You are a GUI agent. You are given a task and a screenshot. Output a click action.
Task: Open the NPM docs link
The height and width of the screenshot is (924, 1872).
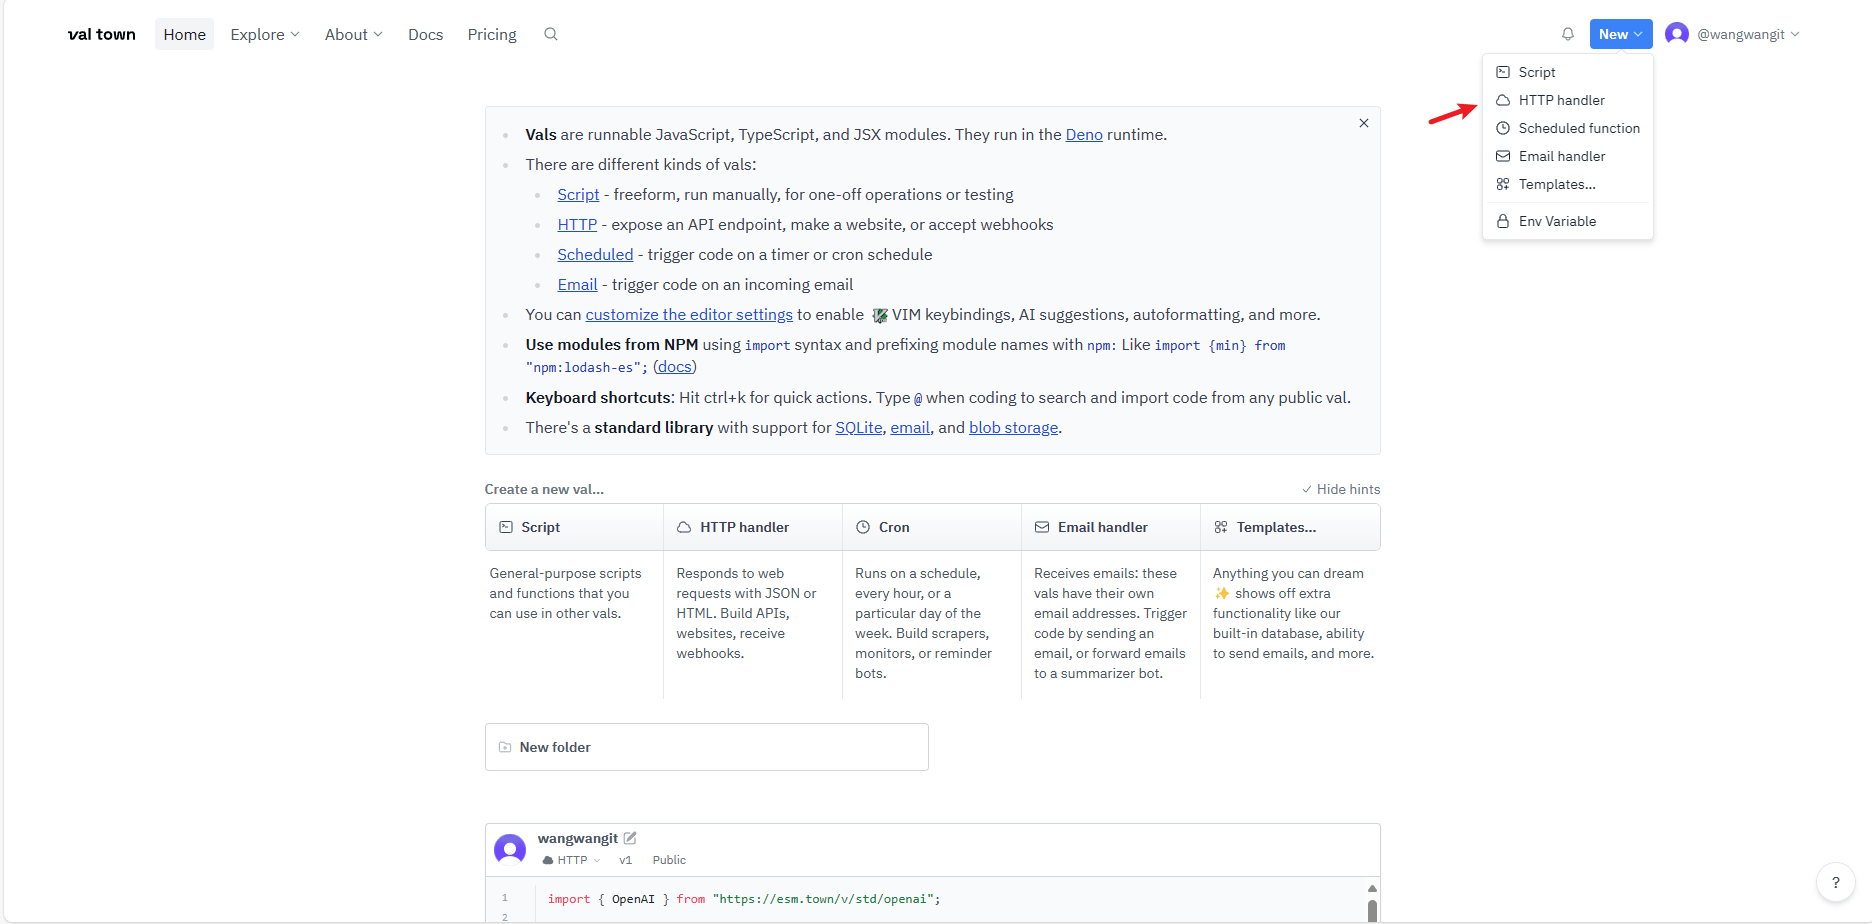[x=675, y=367]
